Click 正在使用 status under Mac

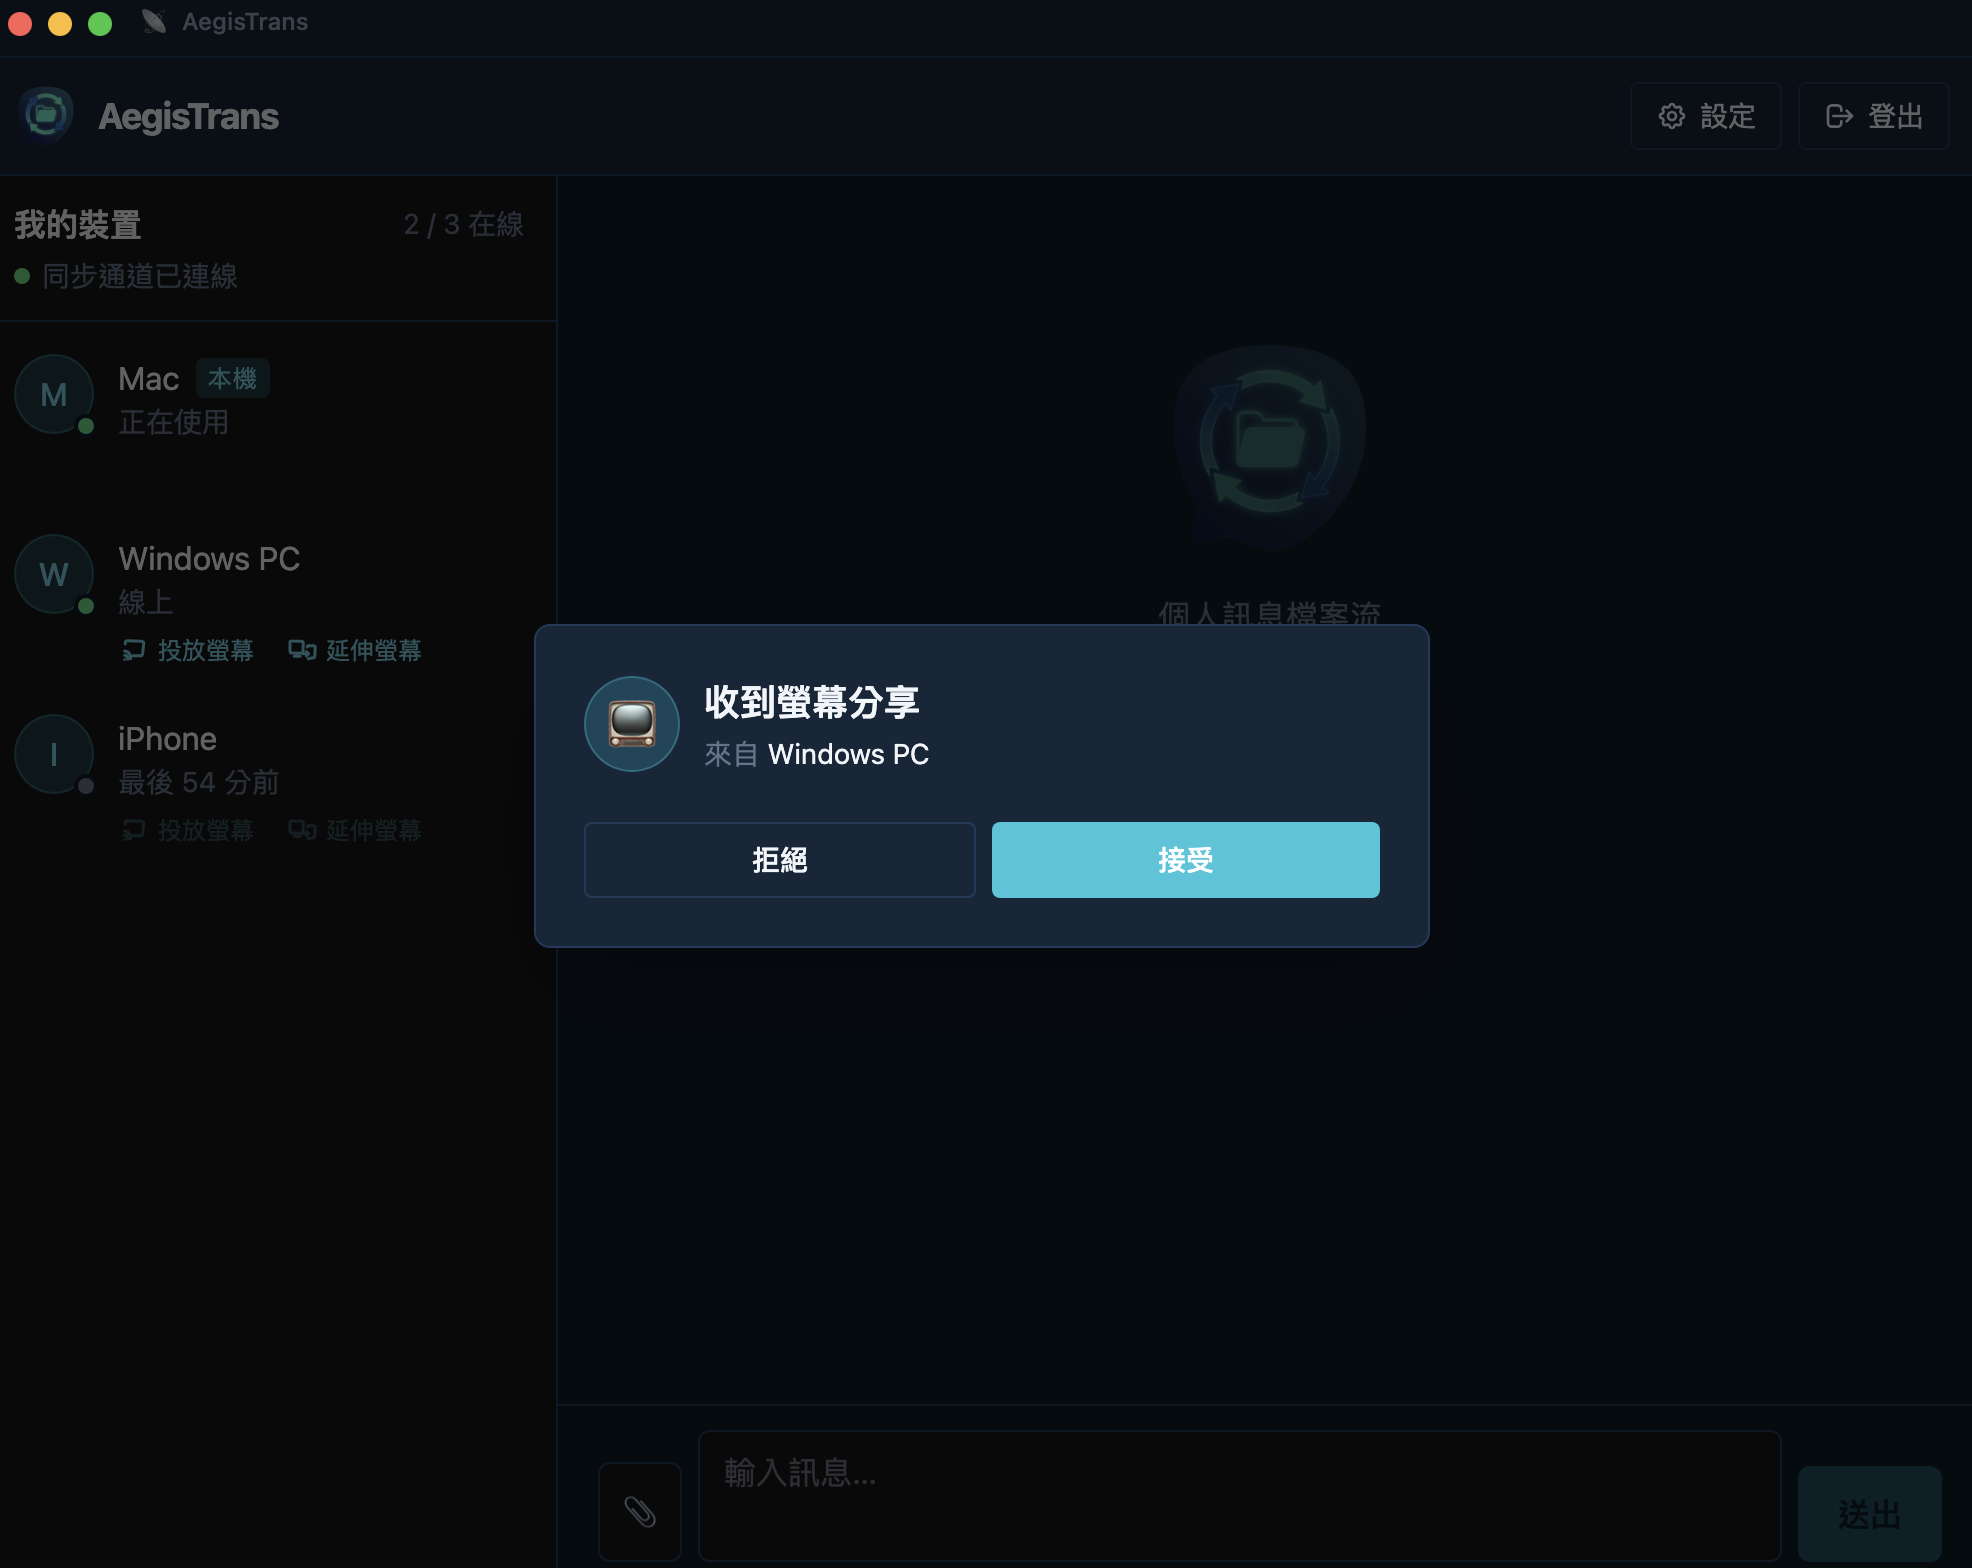coord(174,422)
